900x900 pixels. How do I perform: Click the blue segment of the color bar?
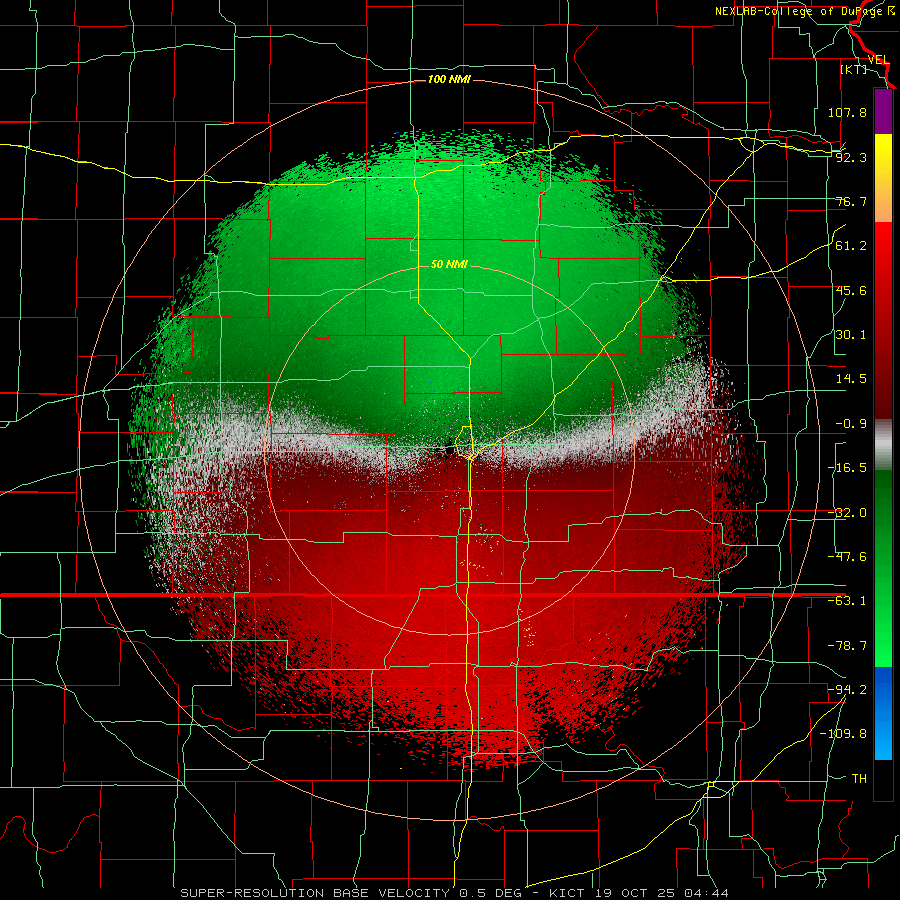883,713
